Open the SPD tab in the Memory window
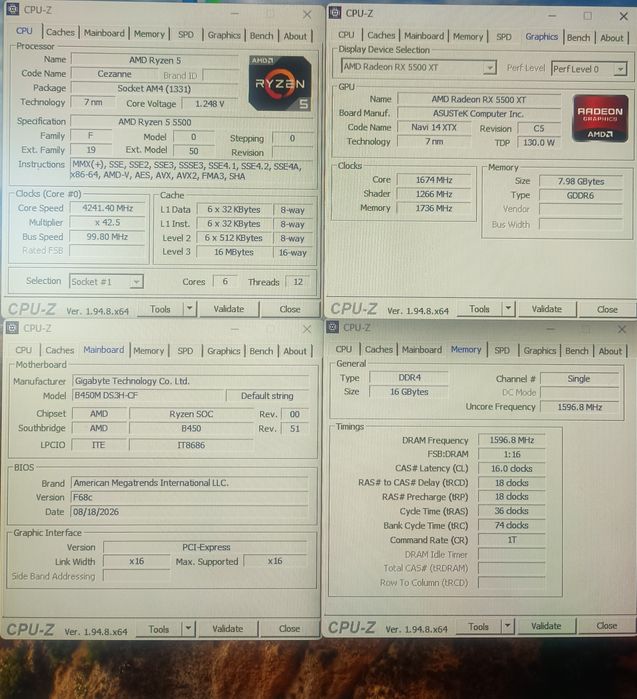637x699 pixels. [502, 350]
